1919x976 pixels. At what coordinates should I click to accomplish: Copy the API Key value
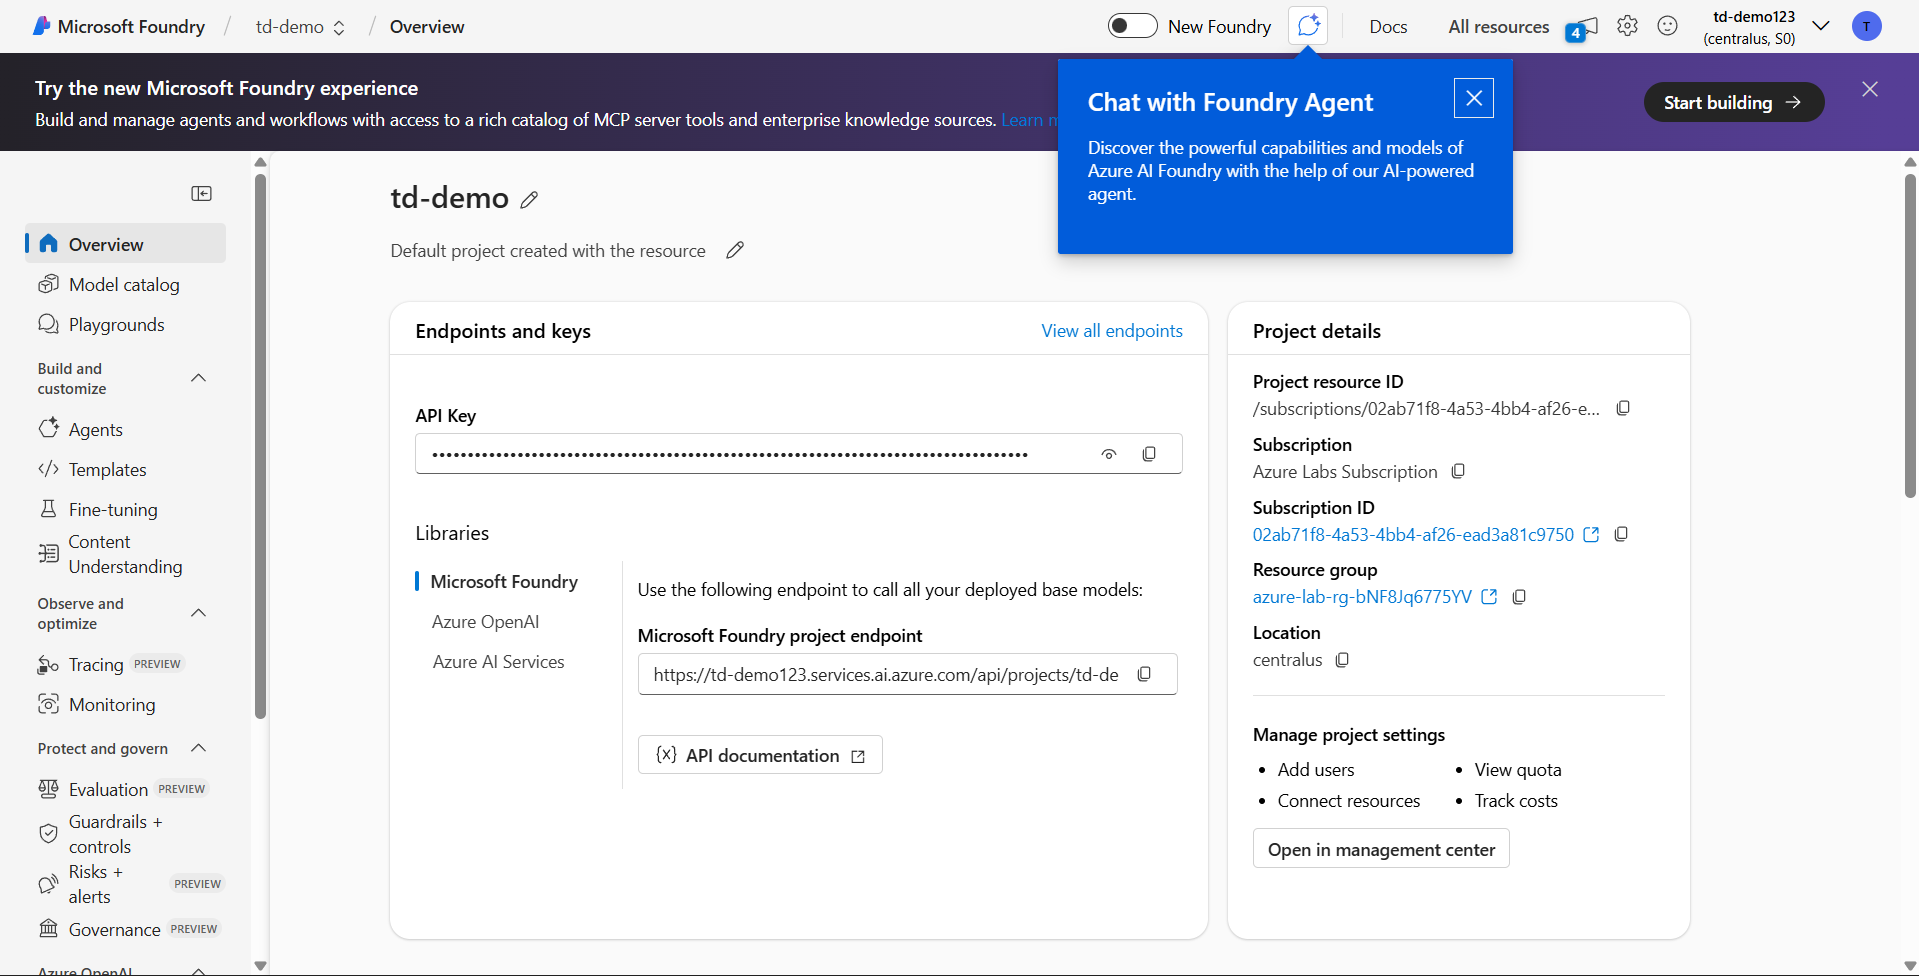coord(1149,454)
